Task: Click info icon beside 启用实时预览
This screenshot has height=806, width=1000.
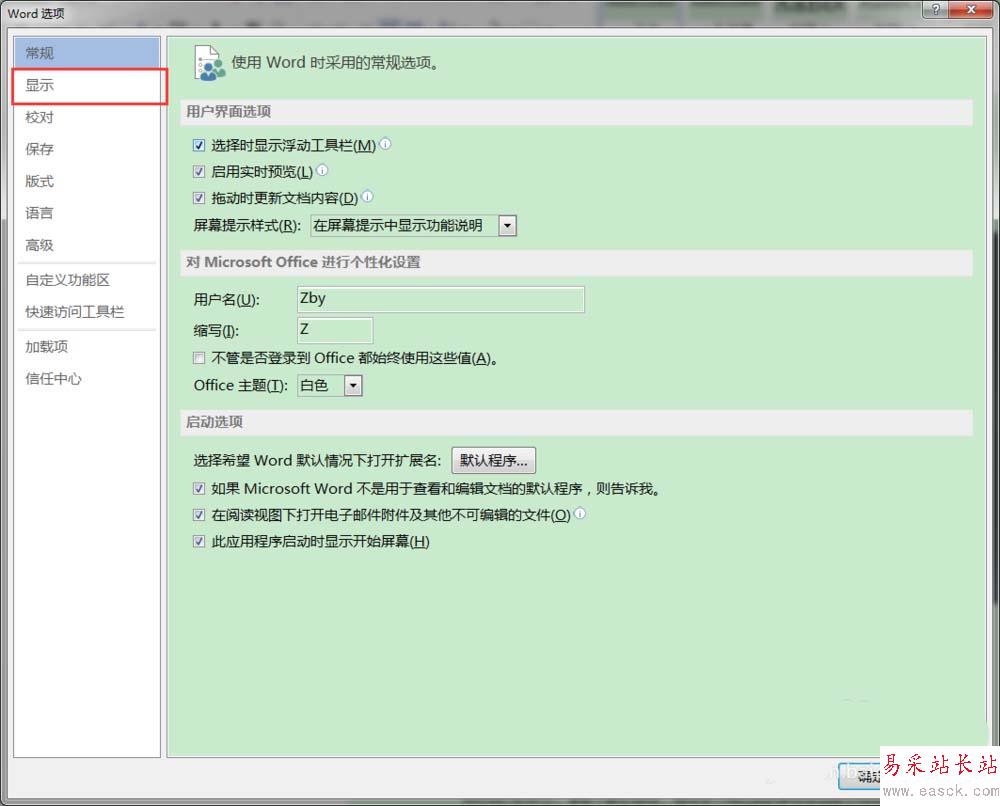Action: click(322, 170)
